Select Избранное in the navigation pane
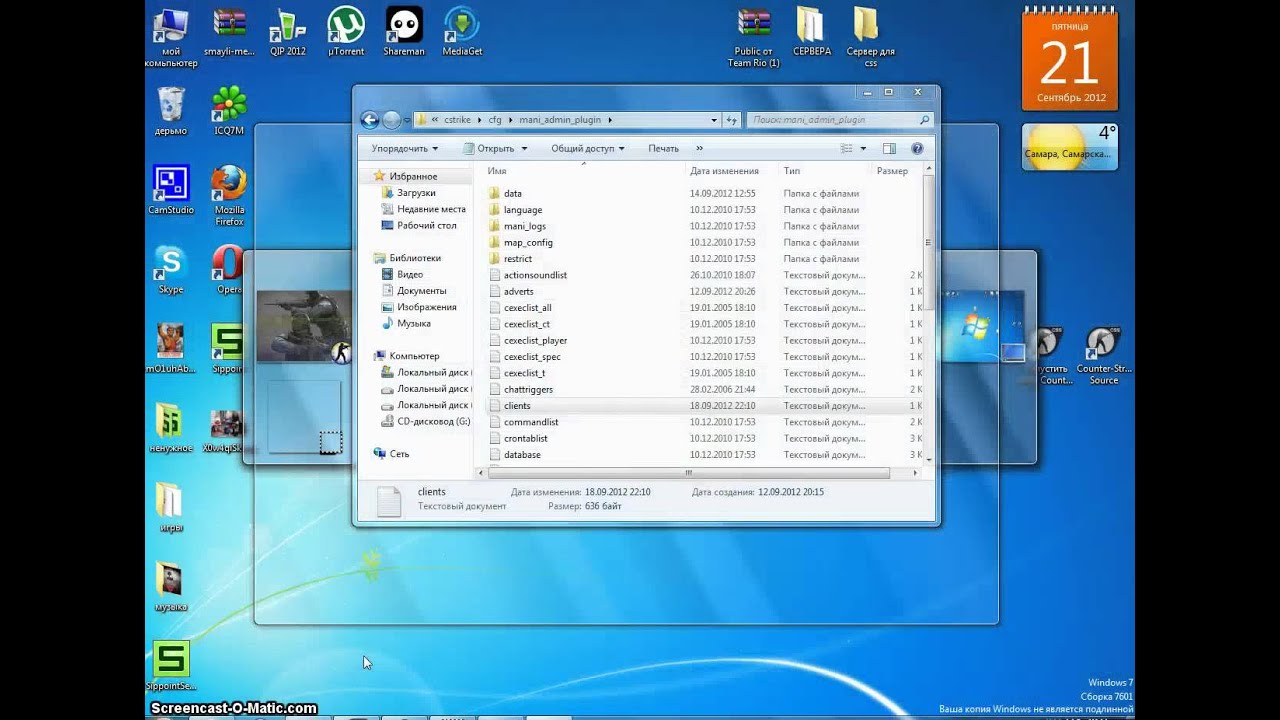Image resolution: width=1280 pixels, height=720 pixels. pos(413,176)
